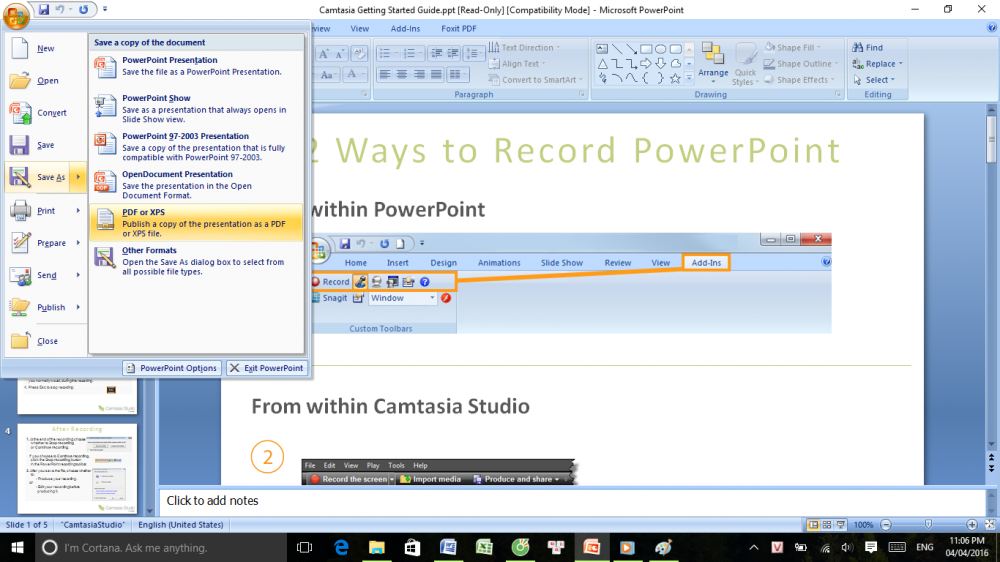Click Center text alignment icon
Screen dimensions: 1000x562
pos(402,75)
